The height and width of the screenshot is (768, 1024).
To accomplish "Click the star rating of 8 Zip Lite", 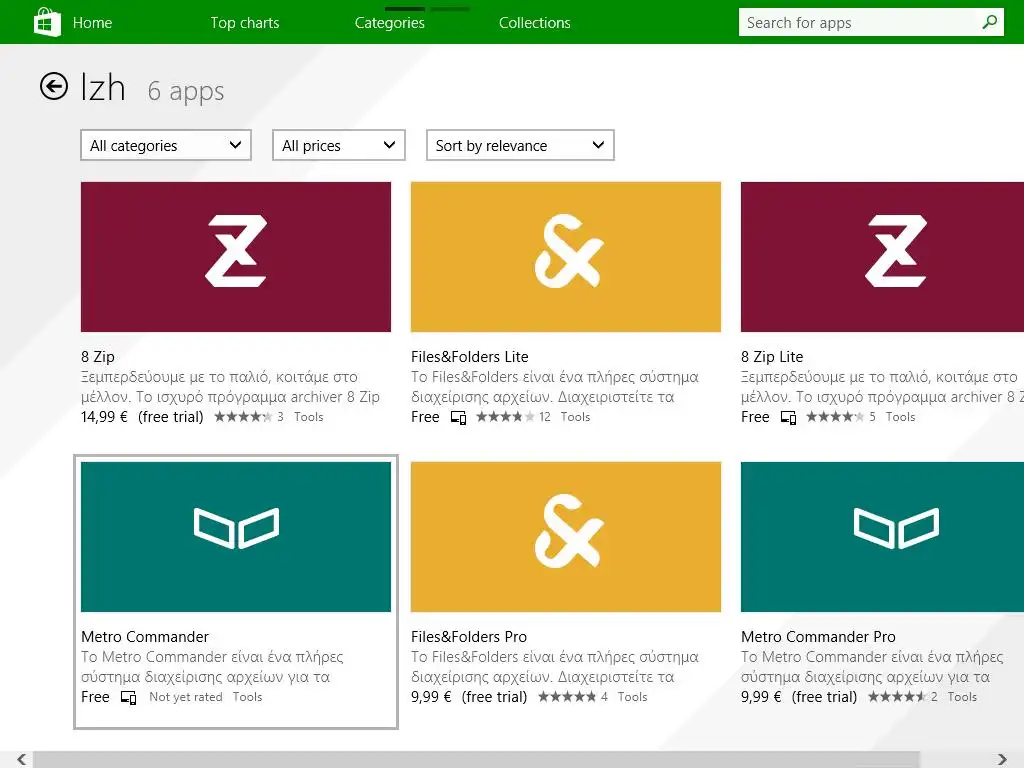I will (835, 417).
